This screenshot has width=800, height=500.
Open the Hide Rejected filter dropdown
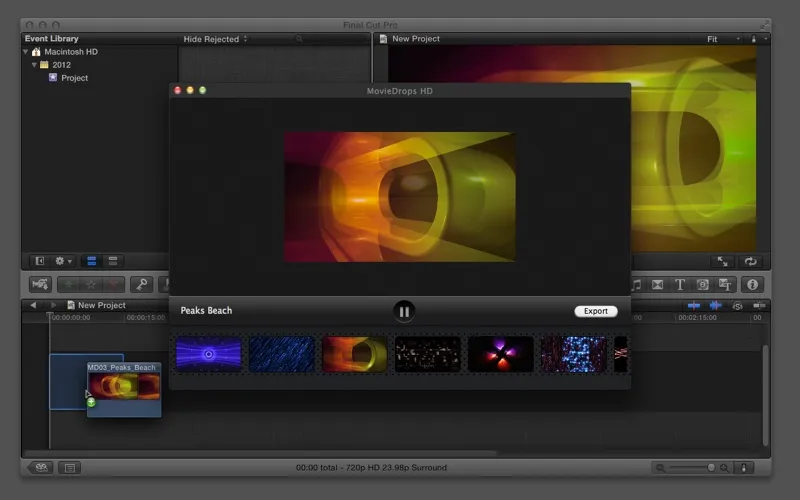pos(215,39)
